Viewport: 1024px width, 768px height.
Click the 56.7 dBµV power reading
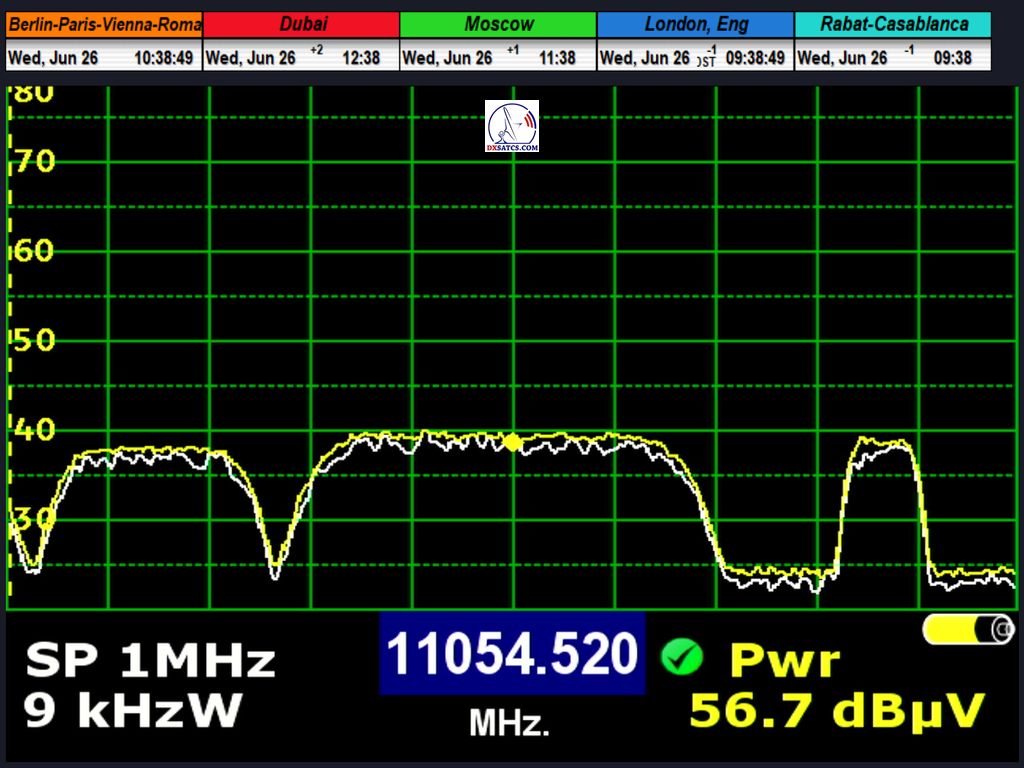[x=837, y=711]
